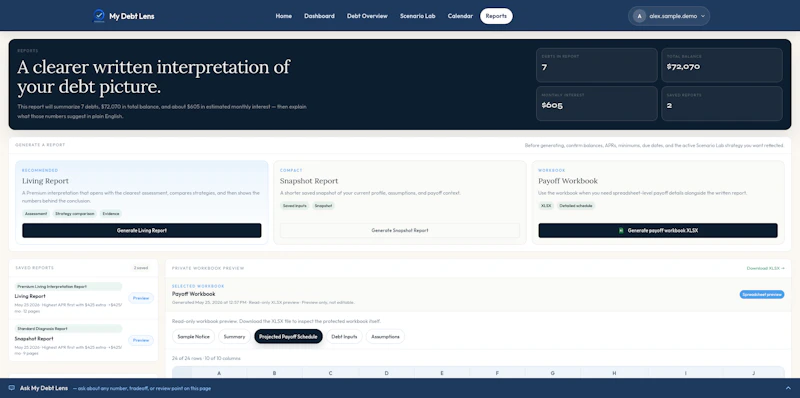Click the spreadsheet select-all corner cell

(x=182, y=374)
